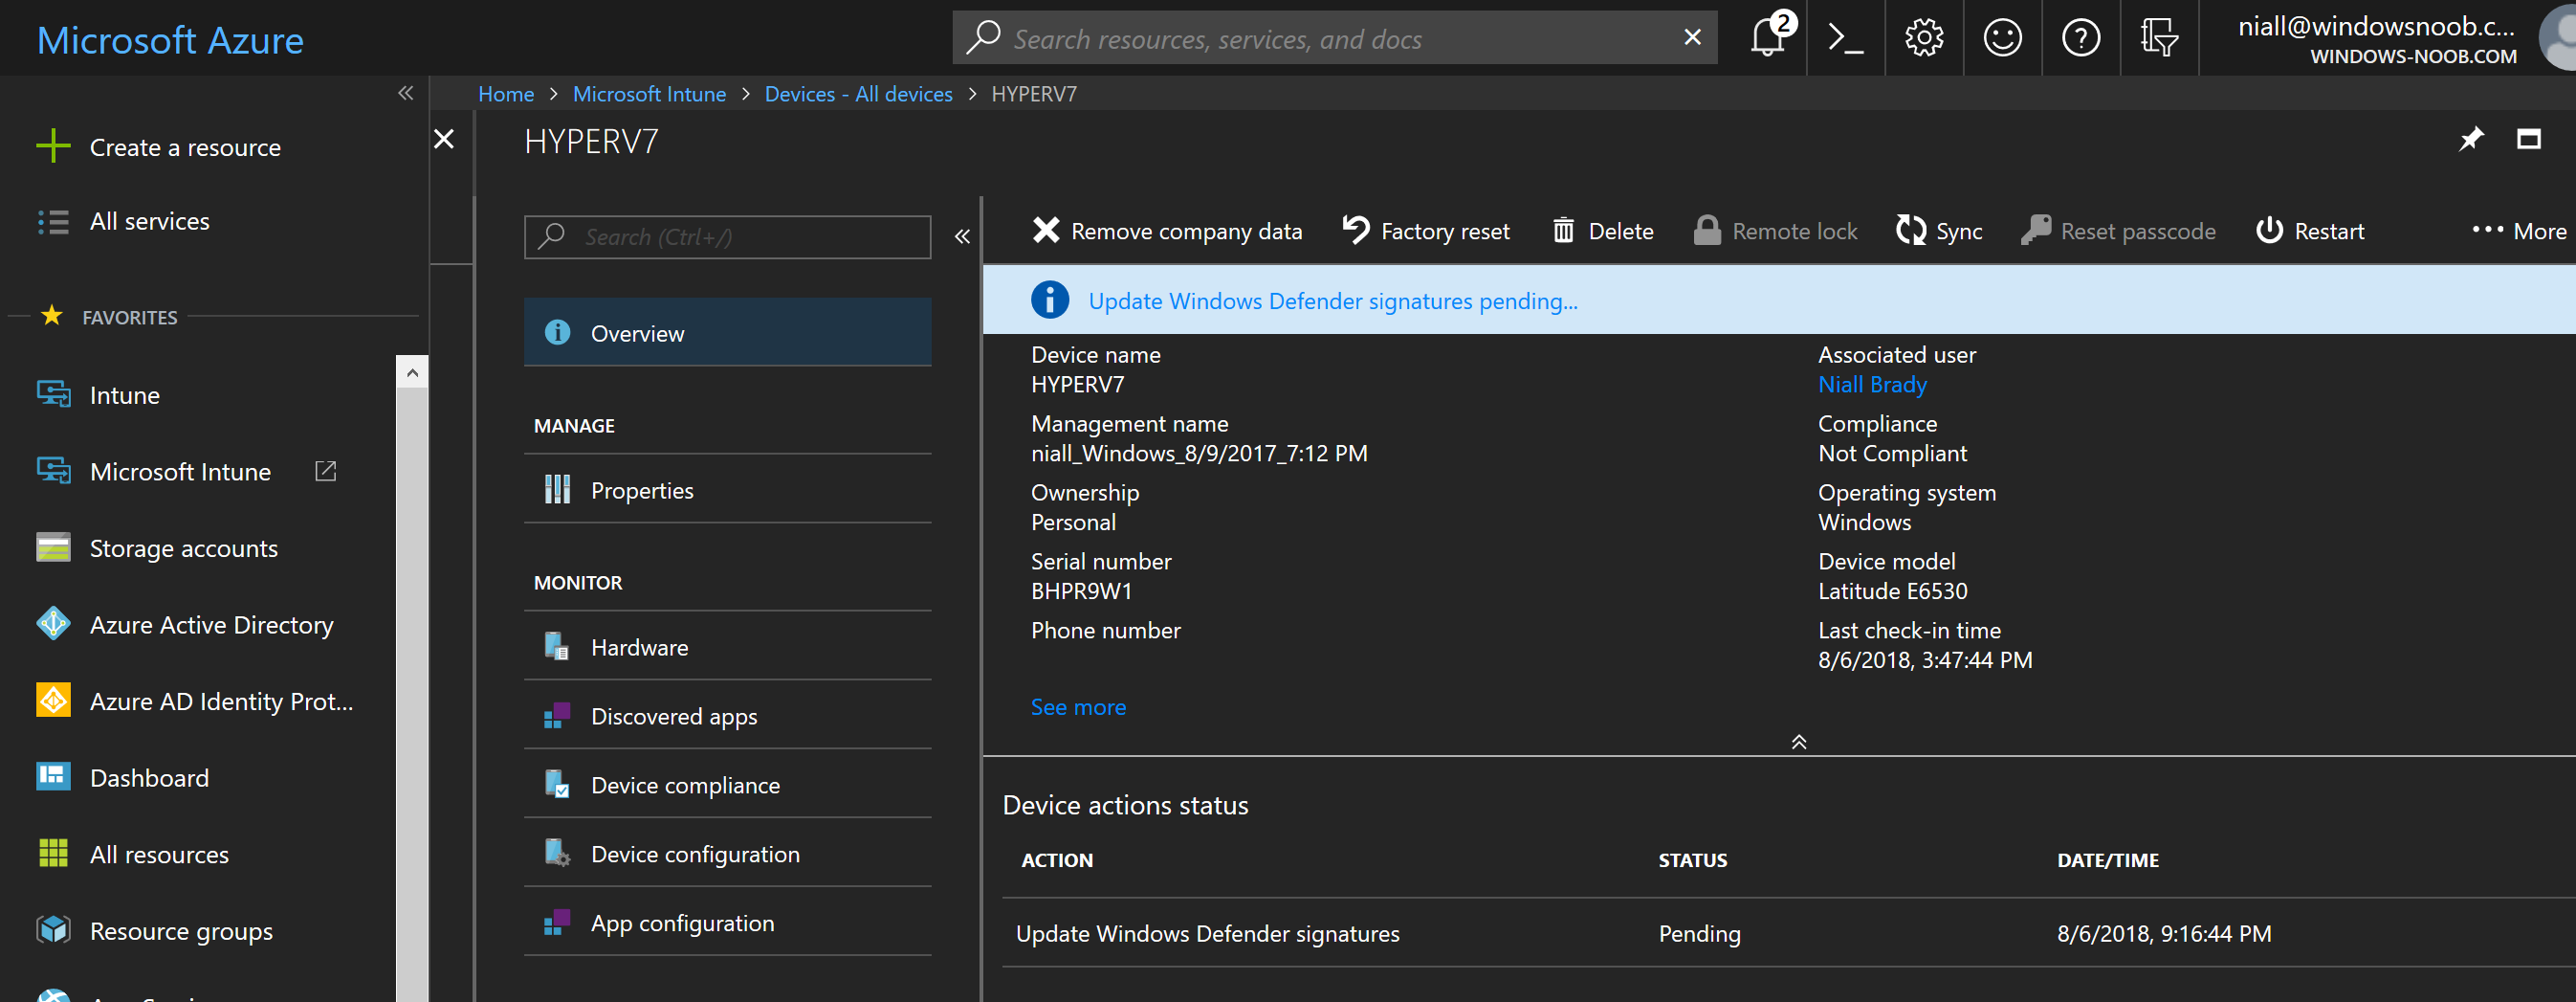The image size is (2576, 1002).
Task: Open Storage accounts
Action: (157, 548)
